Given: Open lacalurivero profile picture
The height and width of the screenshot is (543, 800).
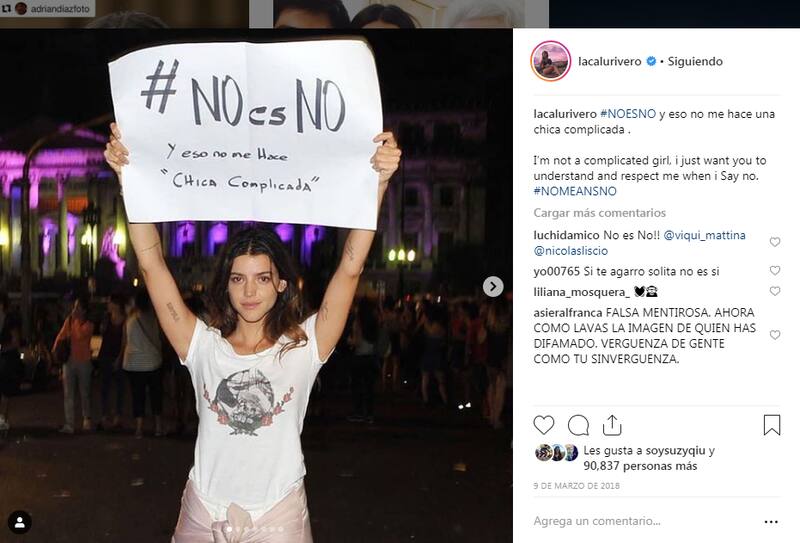Looking at the screenshot, I should pyautogui.click(x=551, y=61).
